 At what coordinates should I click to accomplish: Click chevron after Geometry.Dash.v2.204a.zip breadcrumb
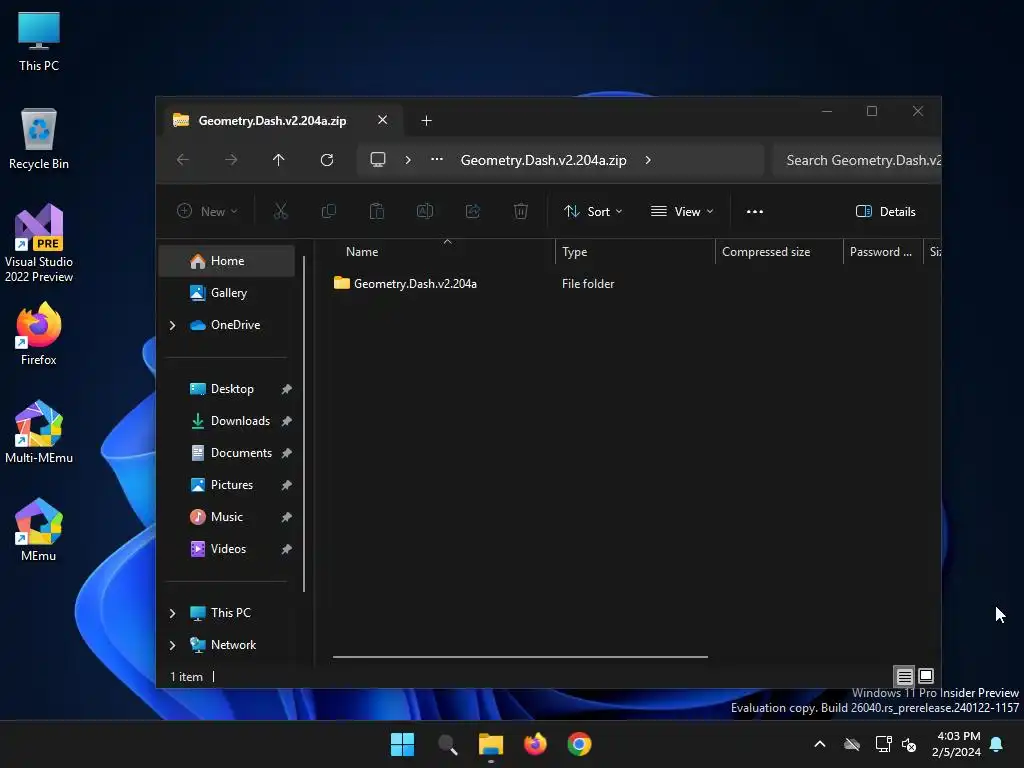[x=648, y=160]
